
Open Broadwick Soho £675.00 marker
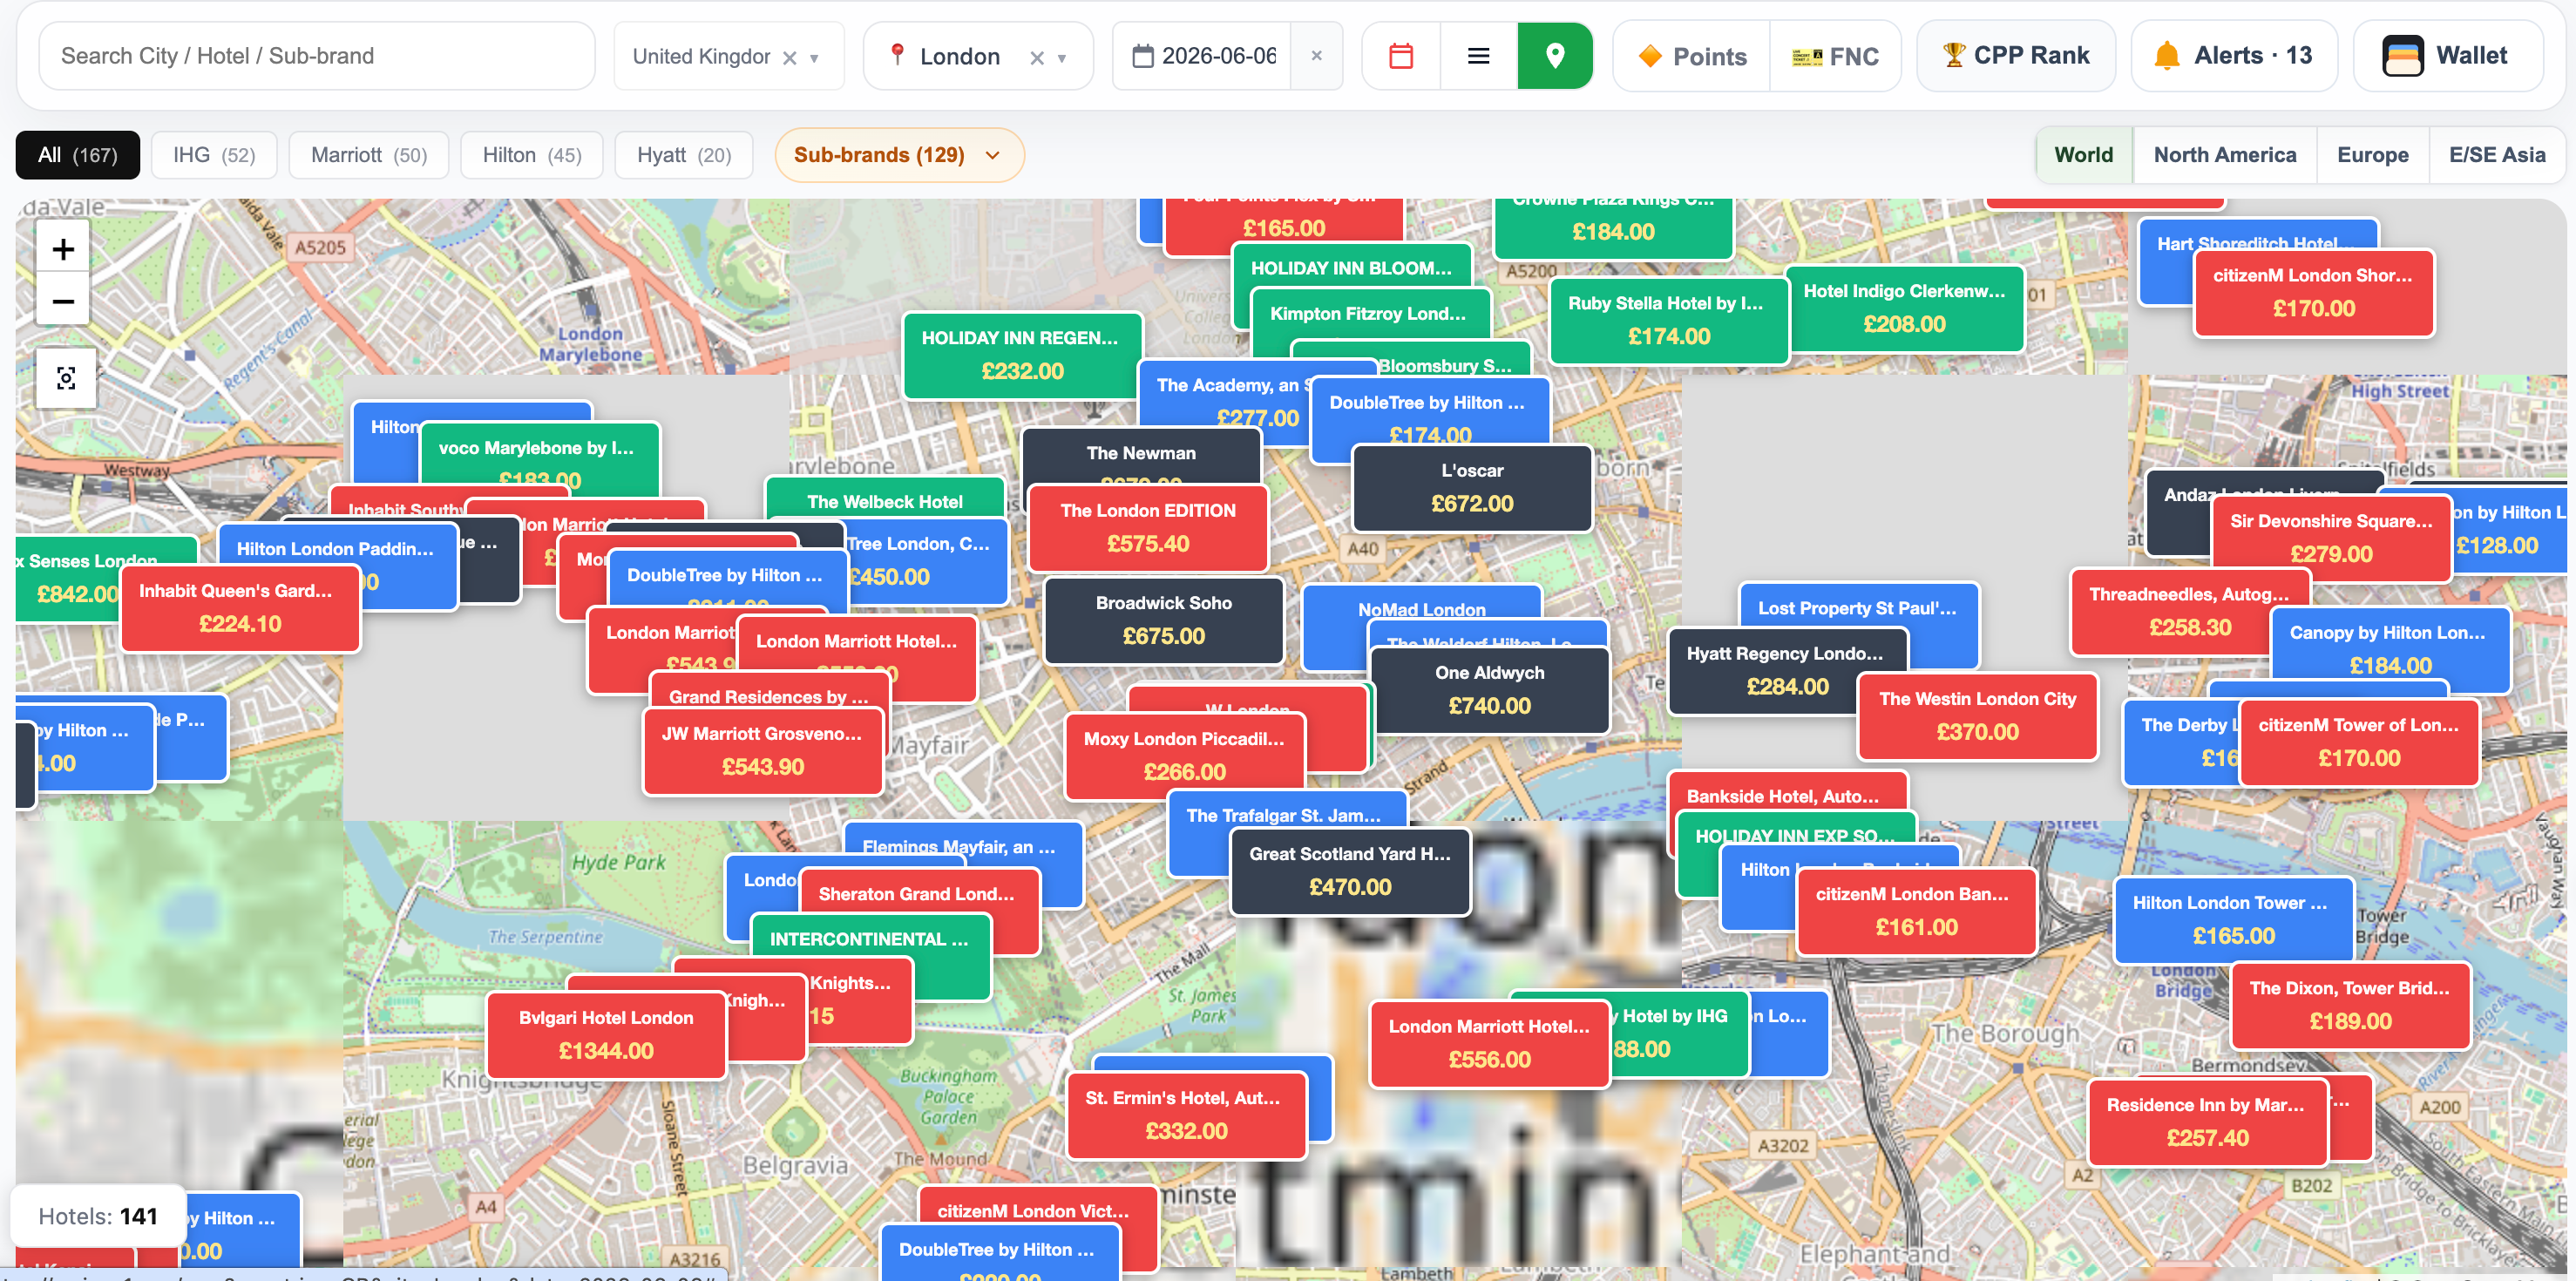click(x=1163, y=620)
